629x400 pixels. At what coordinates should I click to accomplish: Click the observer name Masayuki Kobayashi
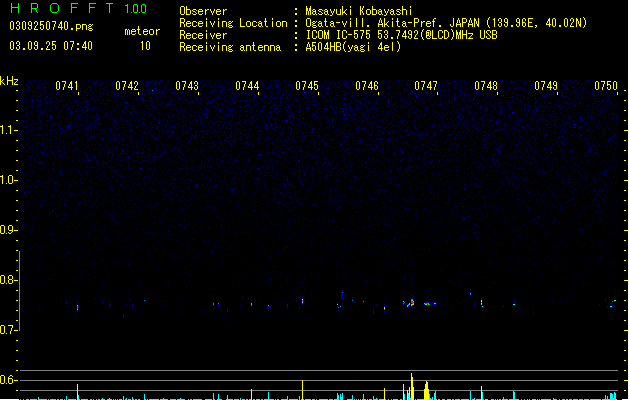coord(359,11)
